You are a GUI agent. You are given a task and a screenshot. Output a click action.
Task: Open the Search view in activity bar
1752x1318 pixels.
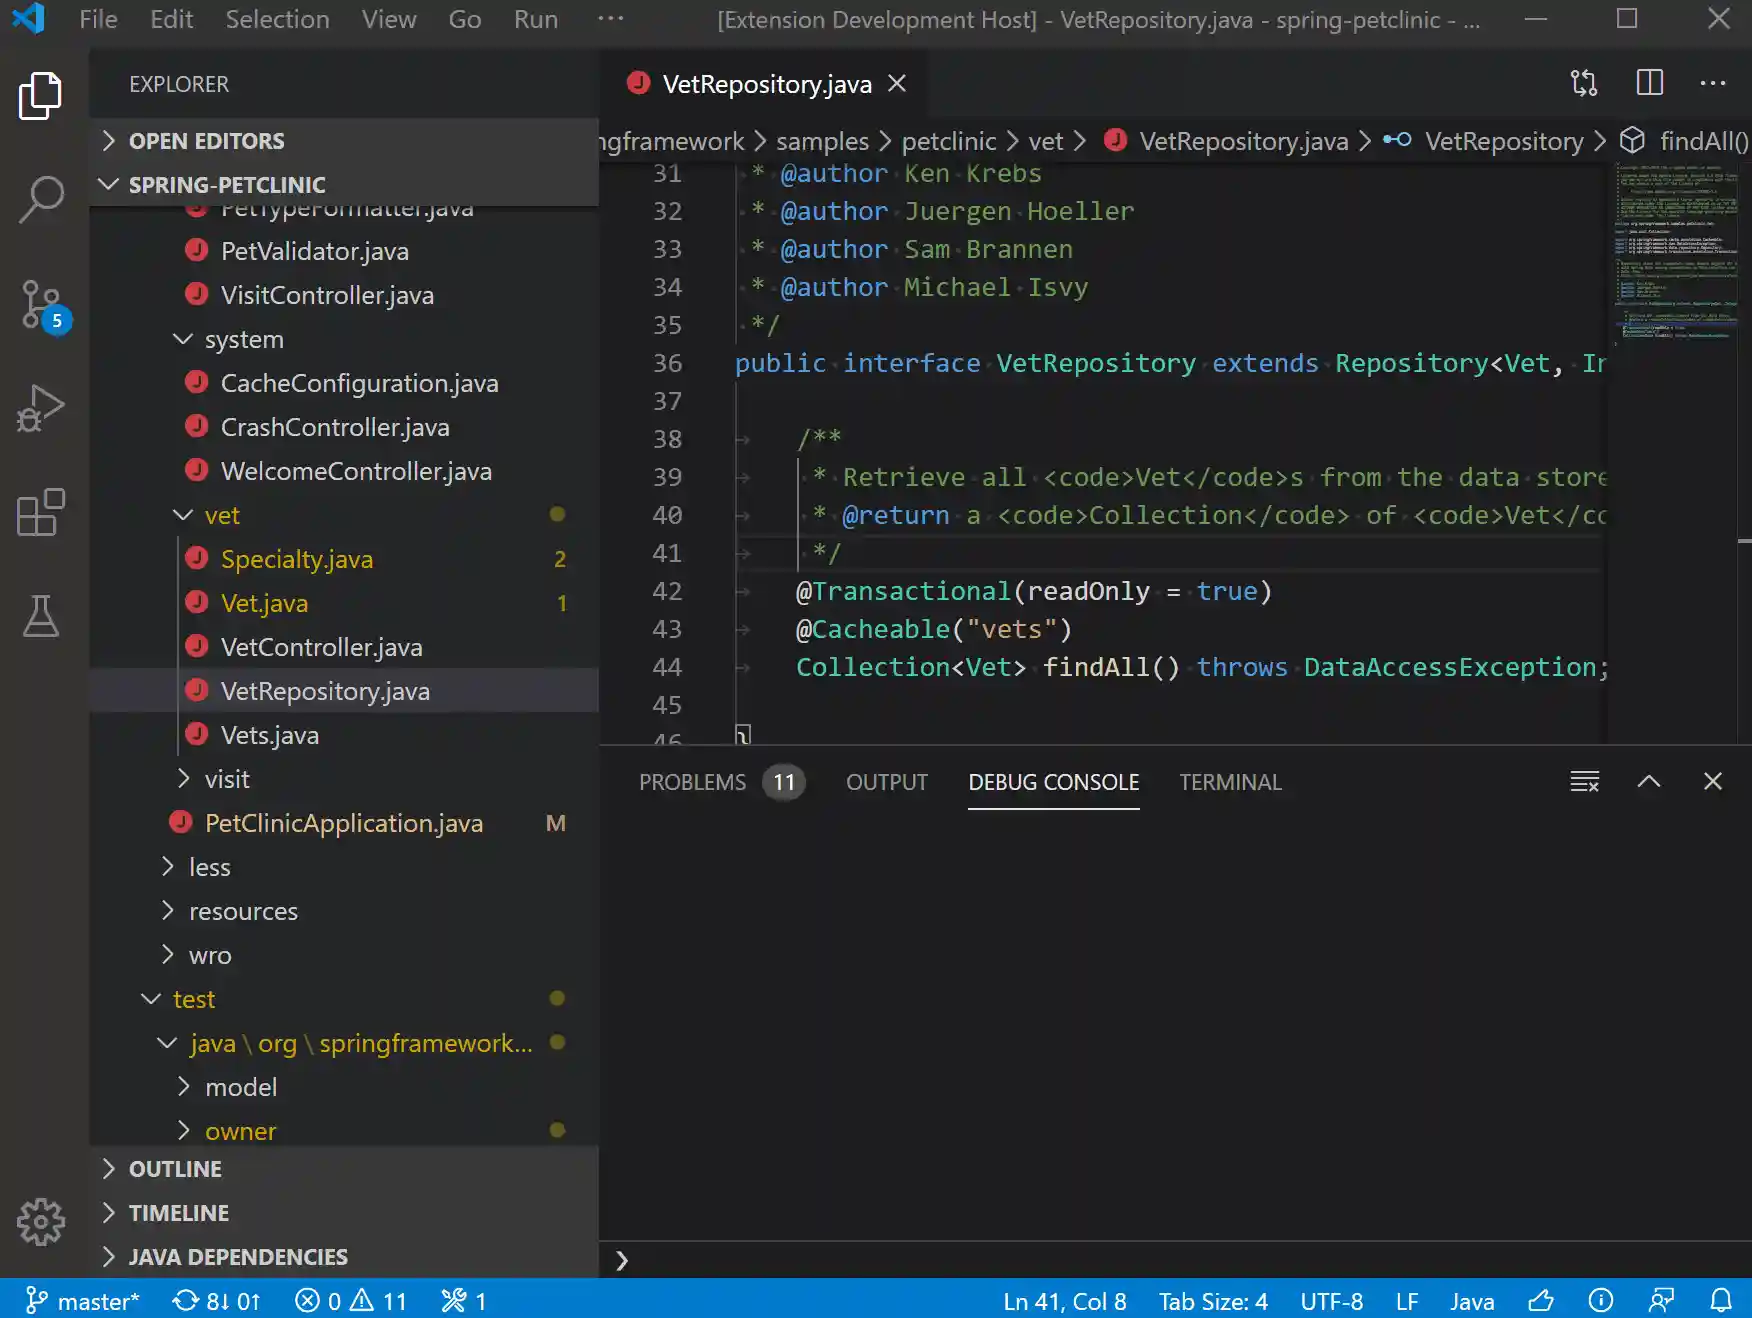pos(41,200)
